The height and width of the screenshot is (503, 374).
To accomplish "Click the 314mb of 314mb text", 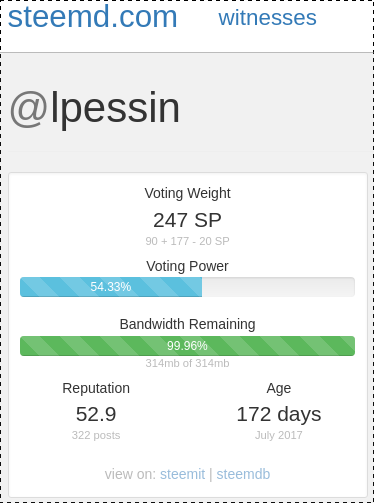I will (x=187, y=363).
